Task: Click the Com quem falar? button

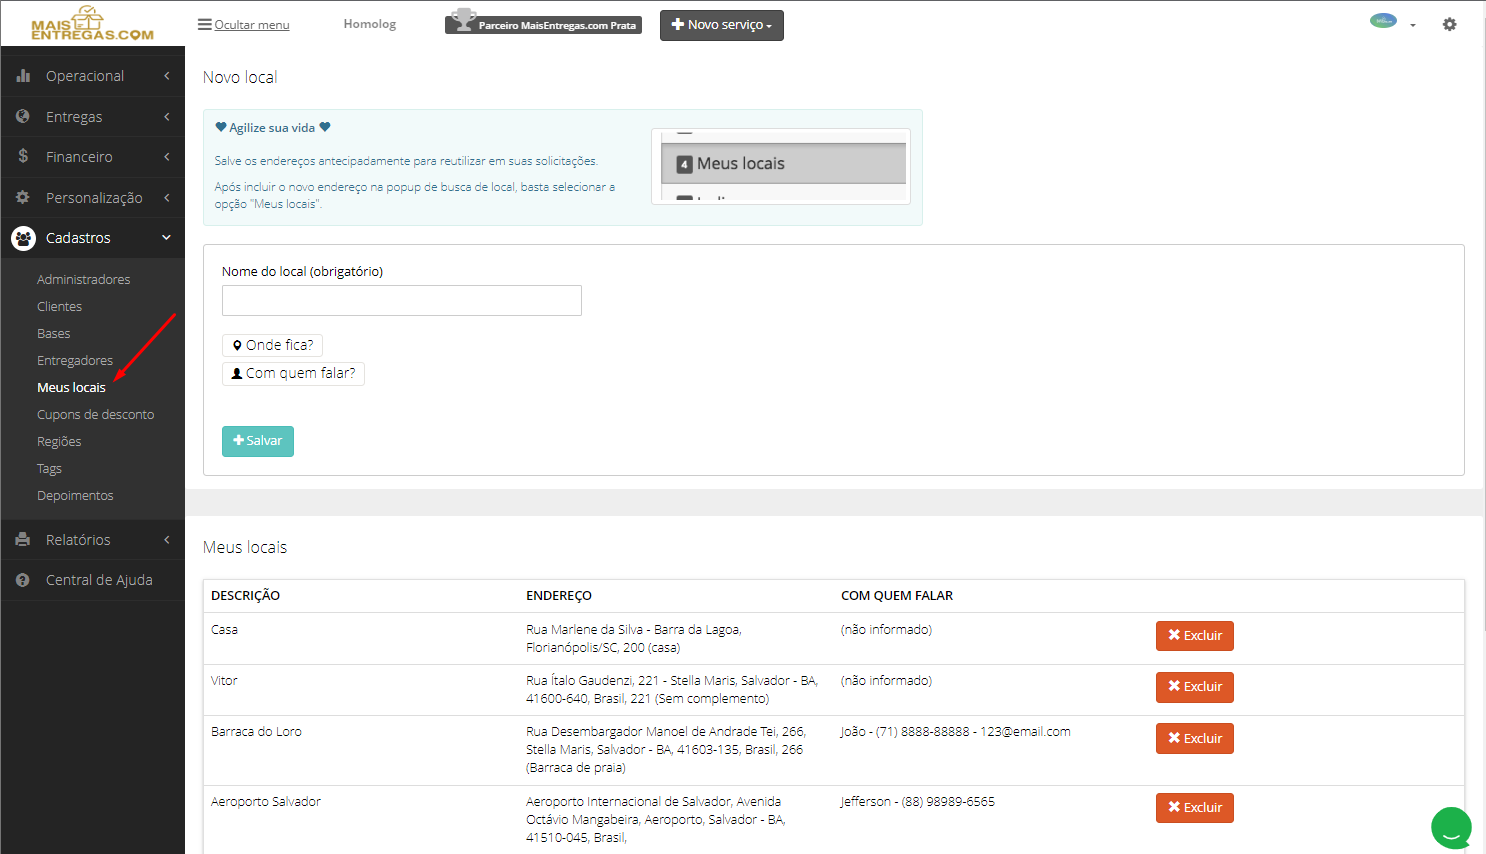Action: pyautogui.click(x=293, y=373)
